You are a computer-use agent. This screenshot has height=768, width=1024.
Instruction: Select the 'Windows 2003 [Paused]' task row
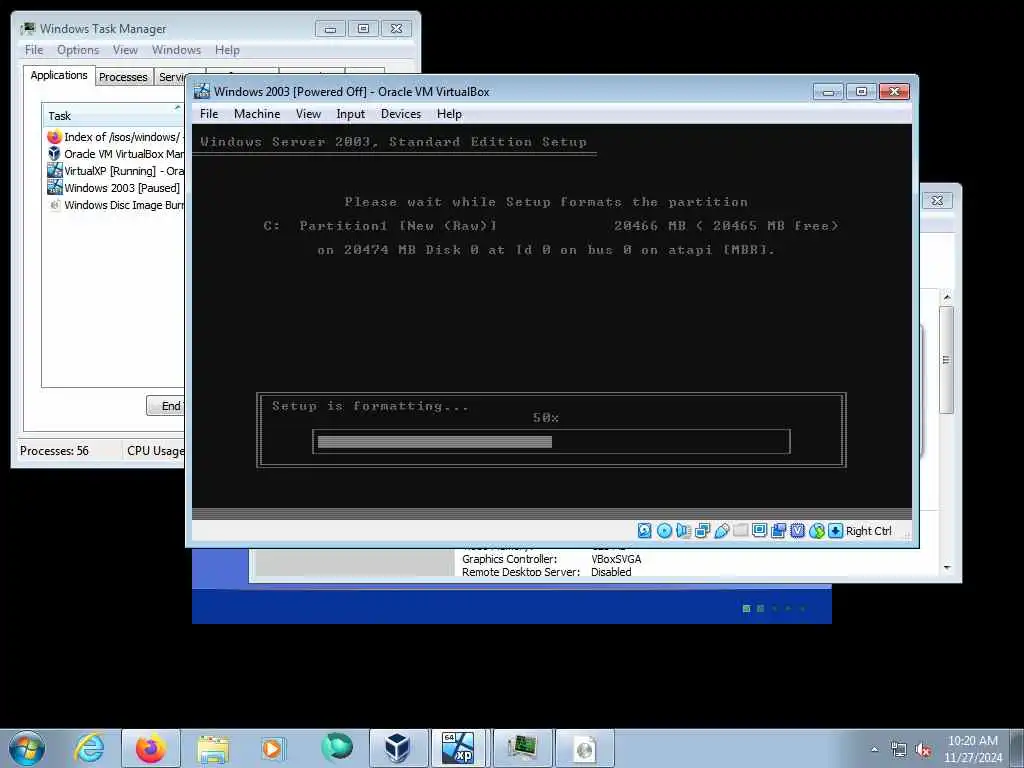click(115, 188)
